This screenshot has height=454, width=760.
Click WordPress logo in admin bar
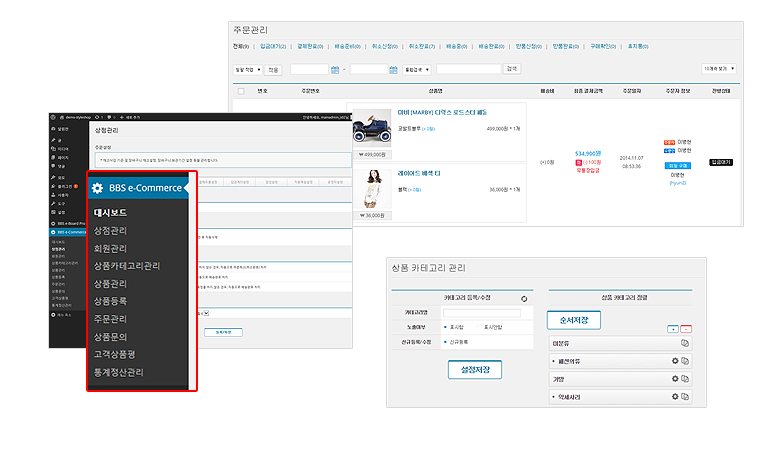(x=53, y=117)
